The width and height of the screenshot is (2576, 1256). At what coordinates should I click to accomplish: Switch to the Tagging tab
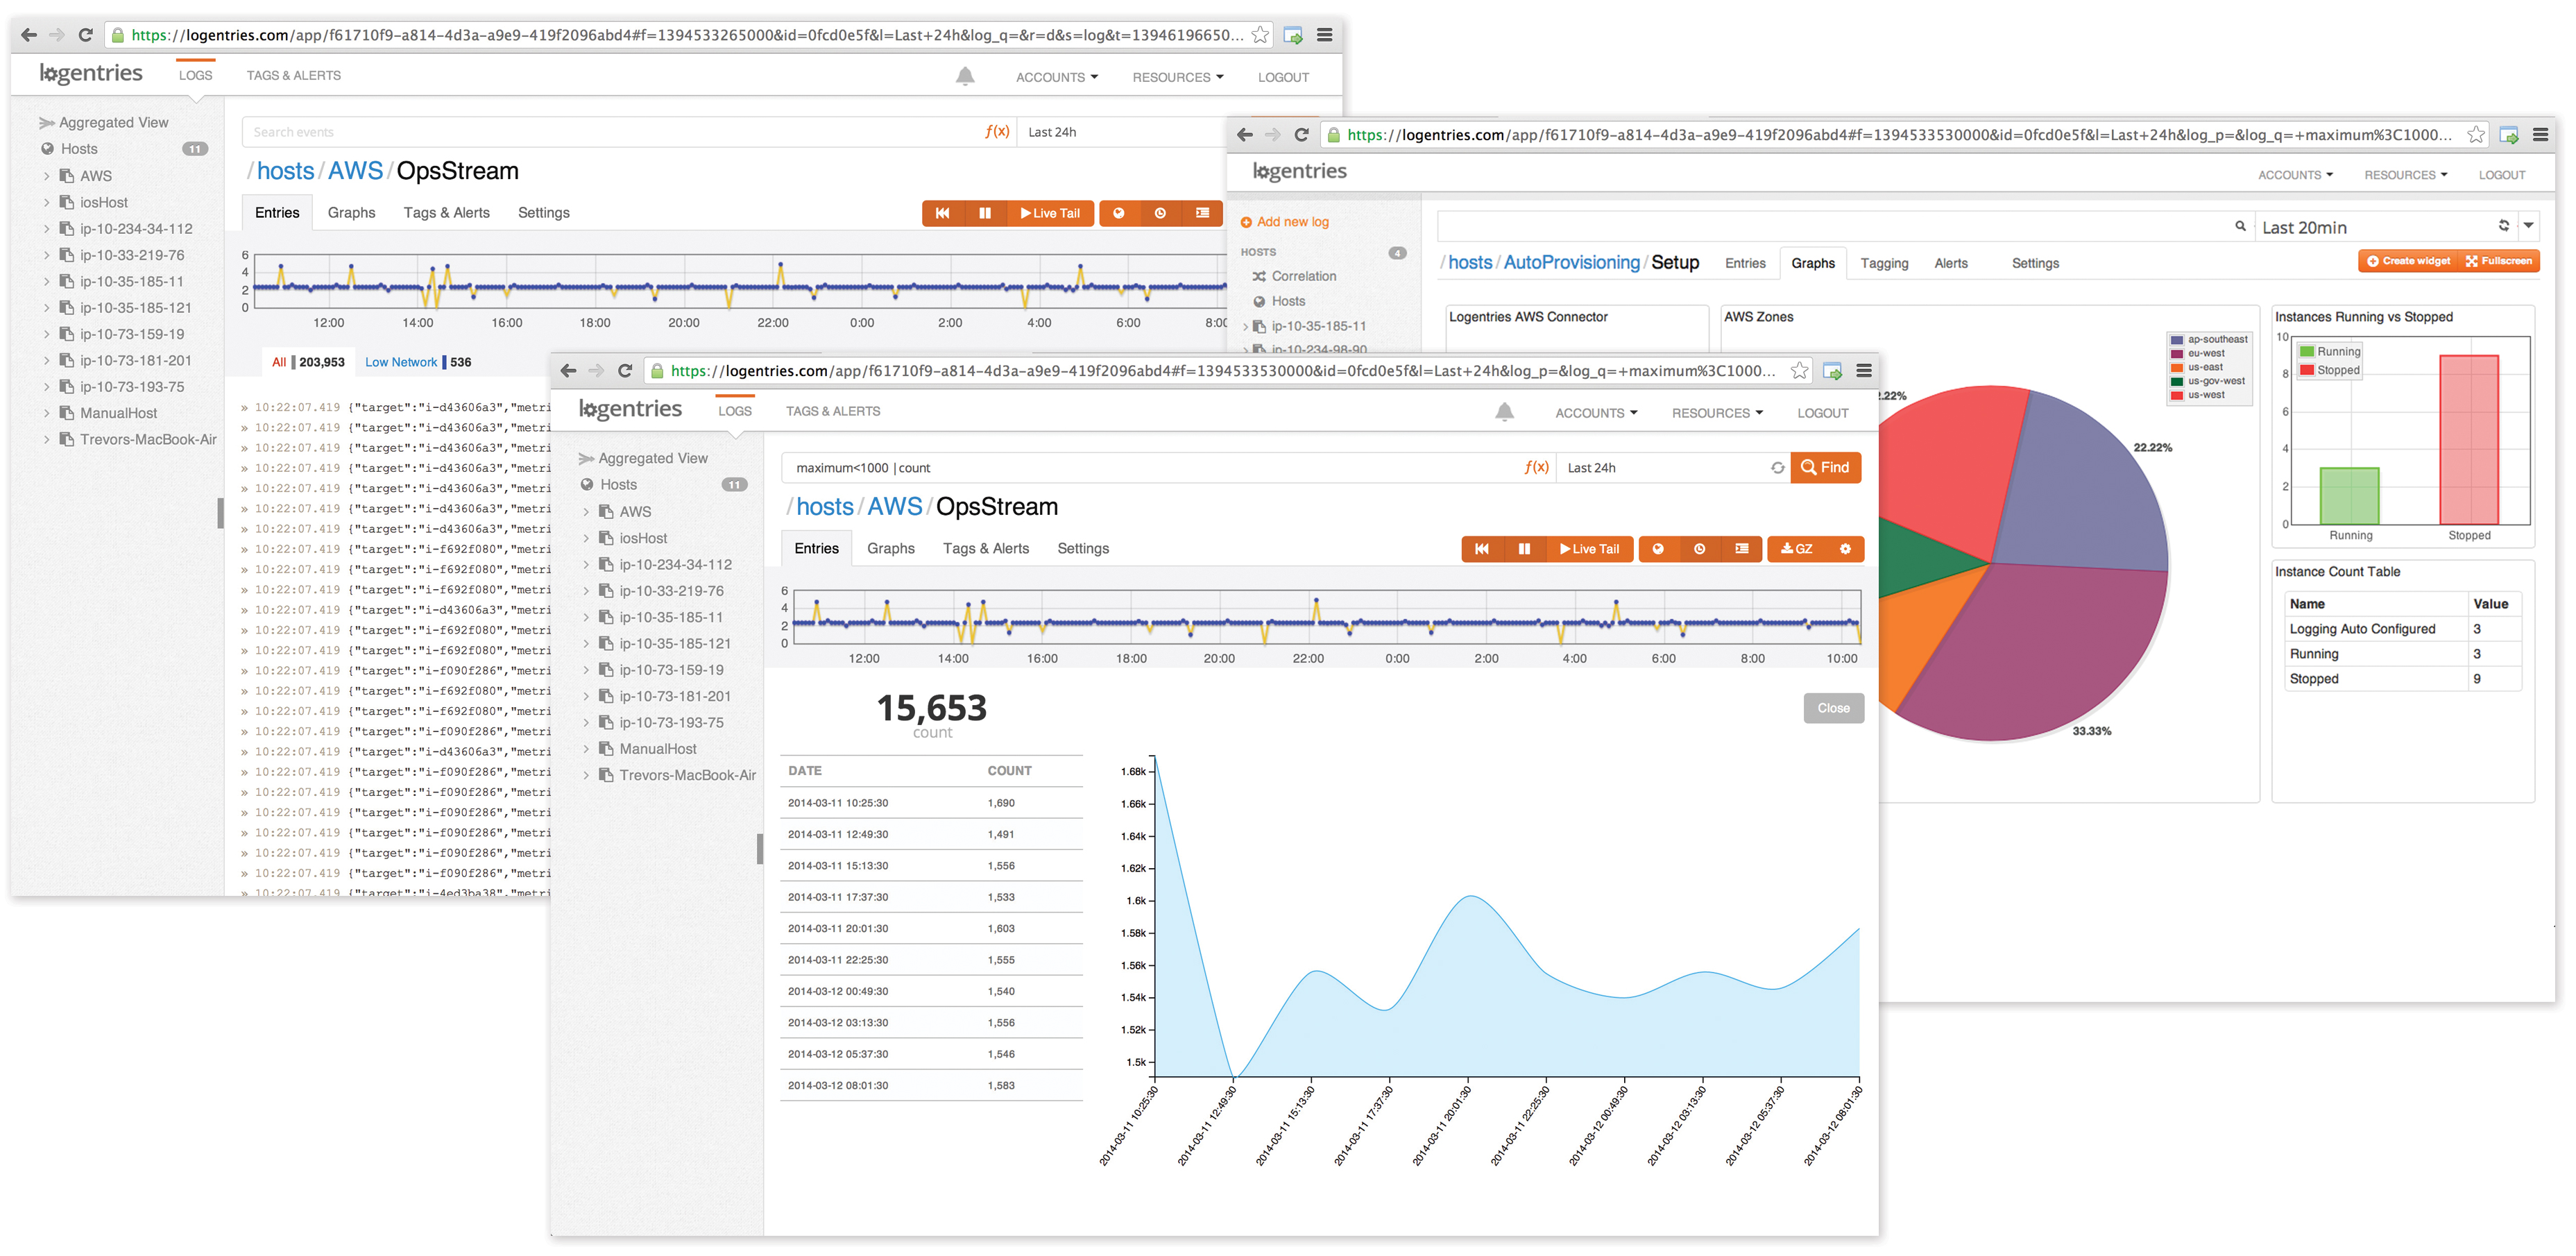1884,263
